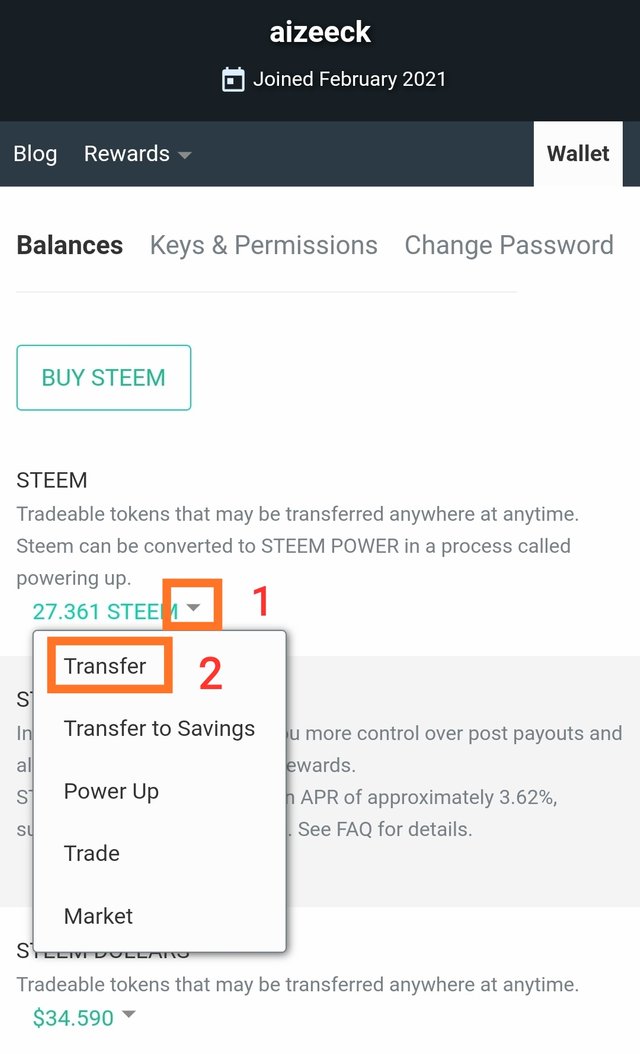Screen dimensions: 640x1054
Task: Choose Transfer to Savings option
Action: pyautogui.click(x=159, y=728)
